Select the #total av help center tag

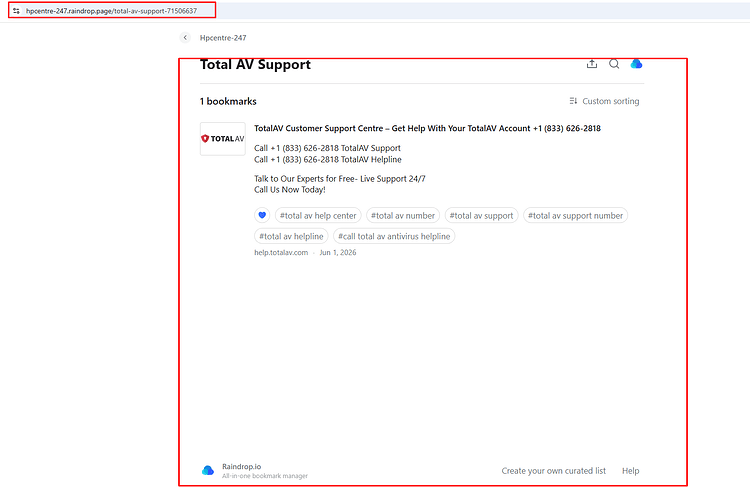(318, 215)
